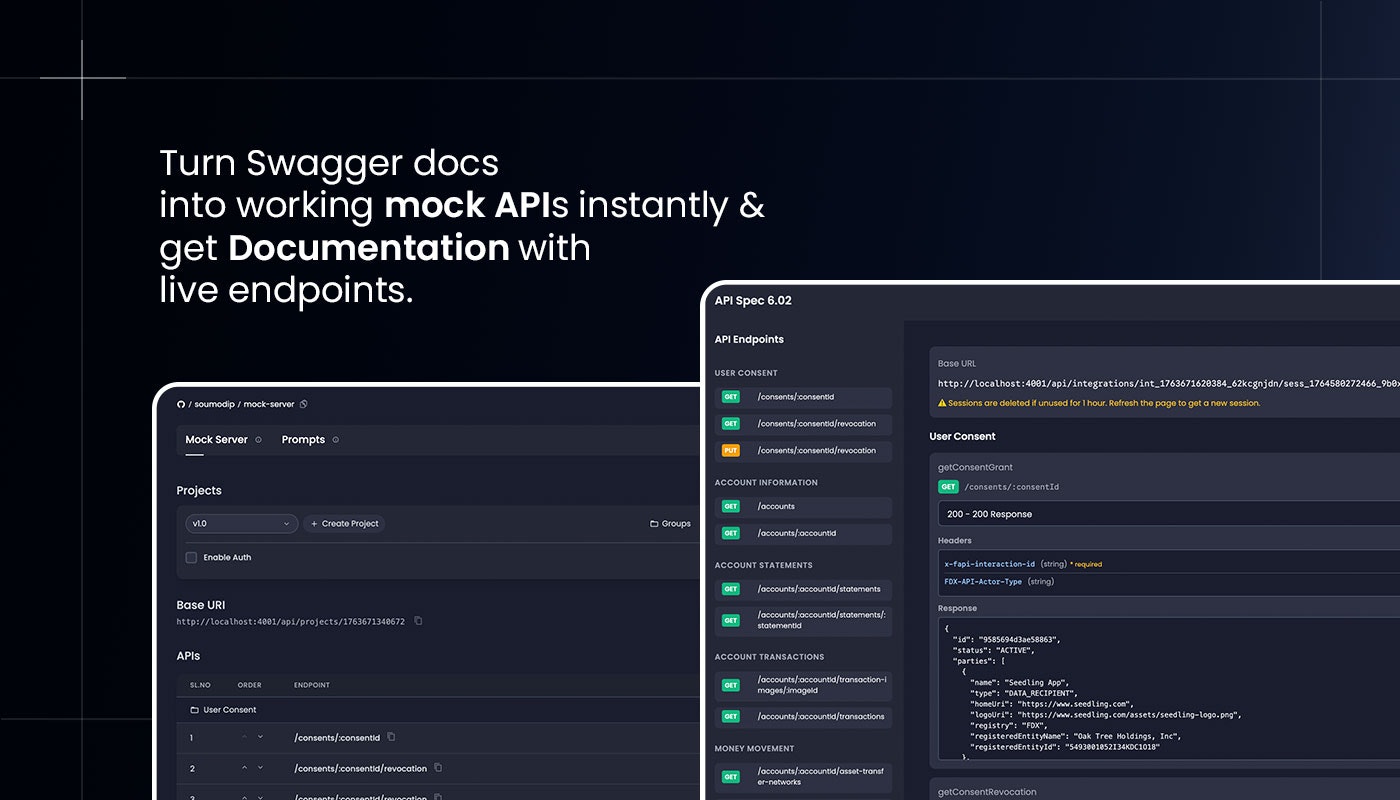Click the copy icon next to mock-server breadcrumb
This screenshot has width=1400, height=800.
point(303,403)
